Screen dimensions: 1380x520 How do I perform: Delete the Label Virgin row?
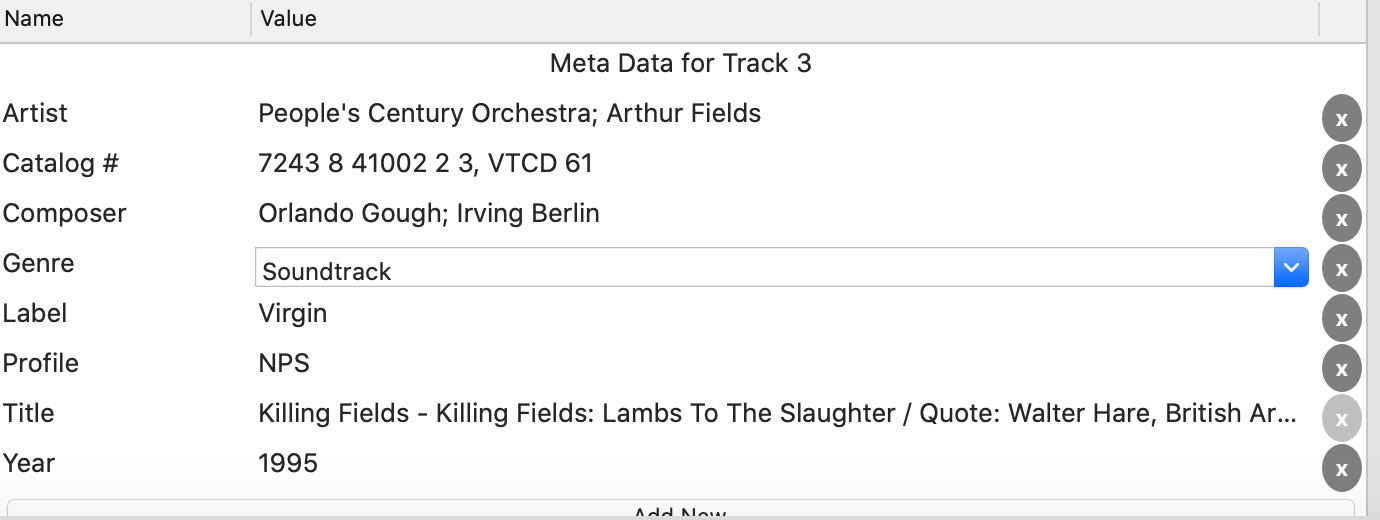(x=1341, y=319)
